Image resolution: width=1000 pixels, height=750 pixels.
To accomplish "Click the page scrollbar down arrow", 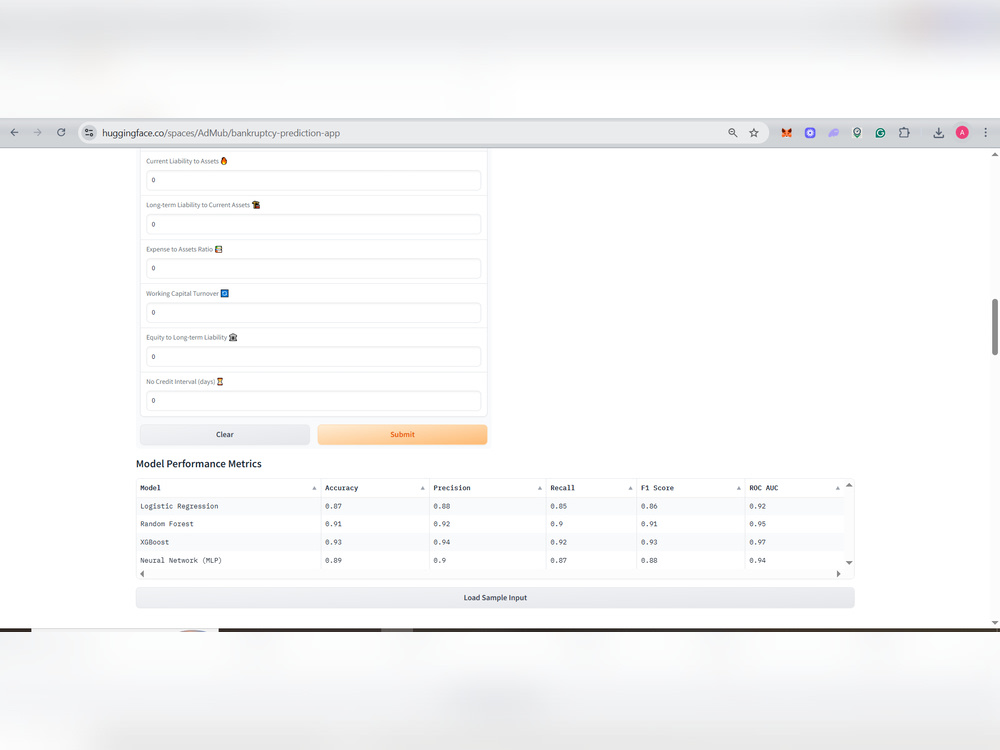I will [x=994, y=622].
